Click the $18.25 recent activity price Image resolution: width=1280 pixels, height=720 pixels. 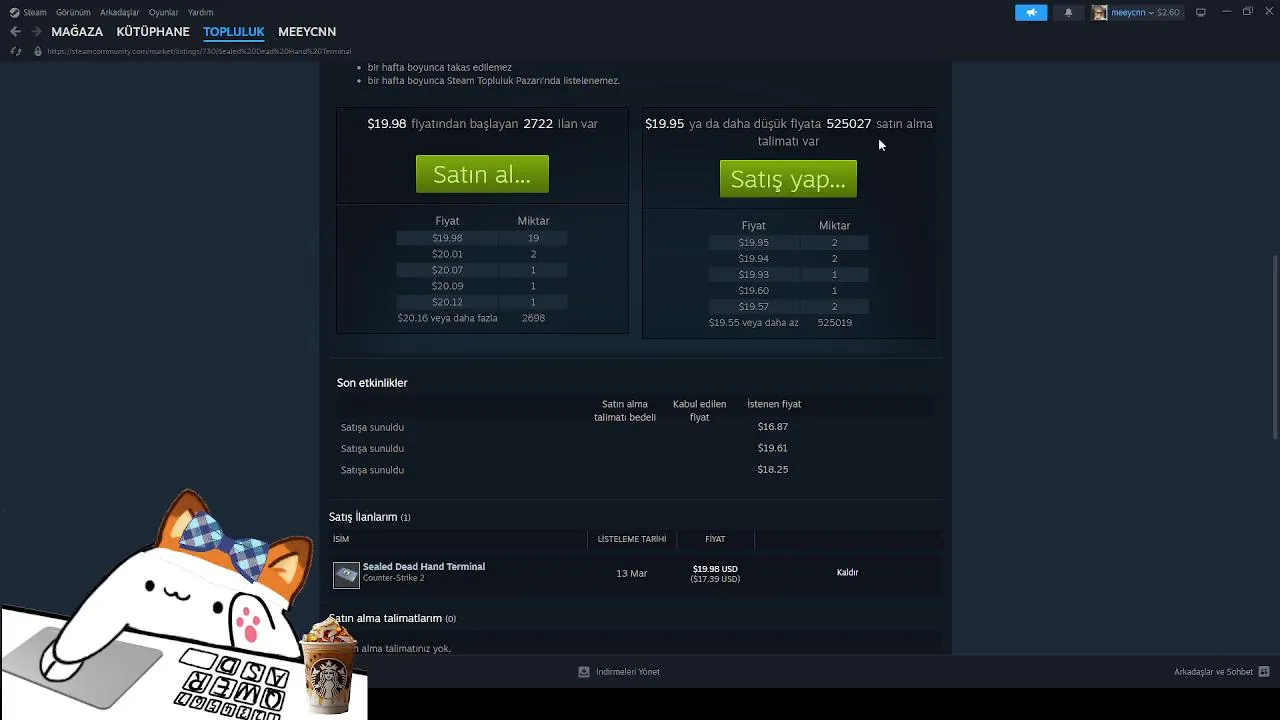[773, 470]
